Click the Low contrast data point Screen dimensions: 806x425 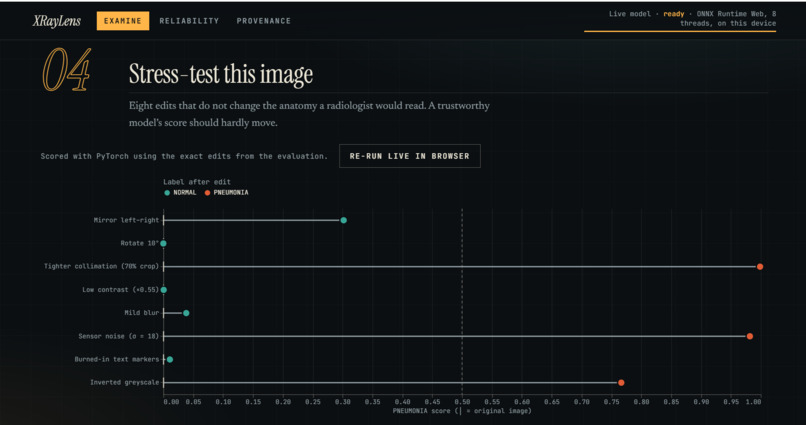[x=163, y=290]
